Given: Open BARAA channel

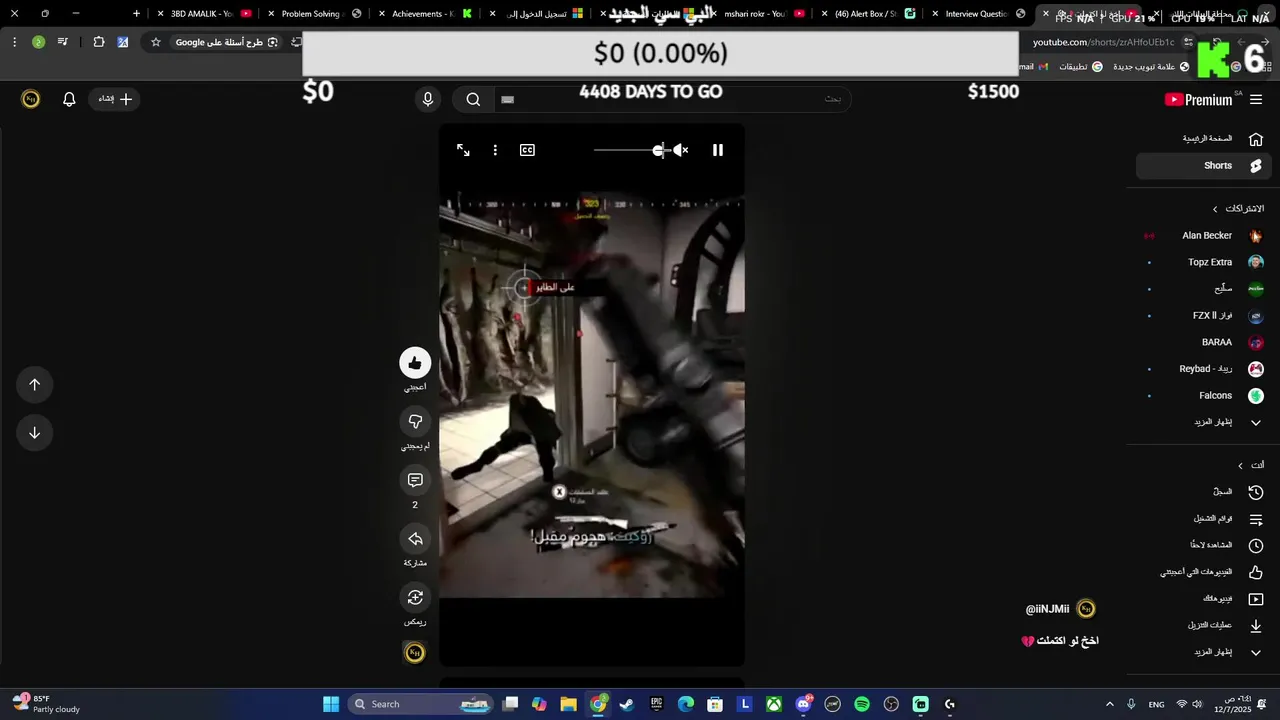Looking at the screenshot, I should tap(1204, 342).
